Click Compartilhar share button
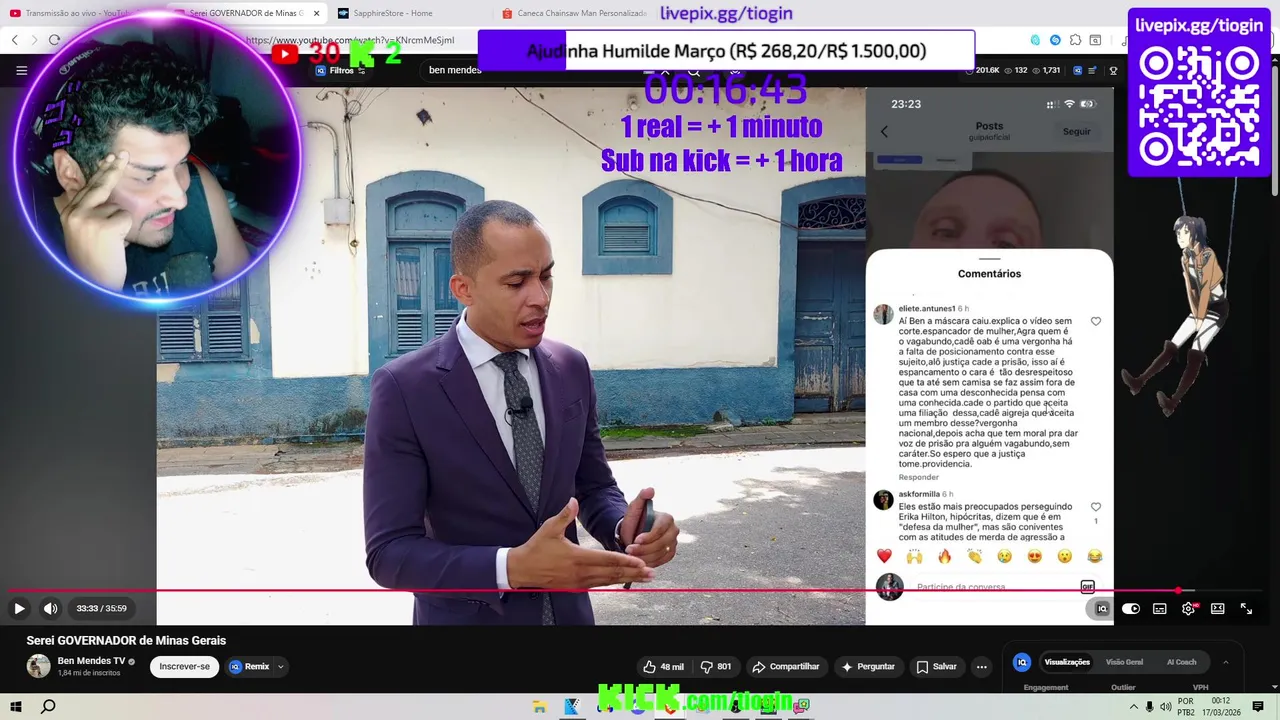This screenshot has height=720, width=1280. click(786, 667)
